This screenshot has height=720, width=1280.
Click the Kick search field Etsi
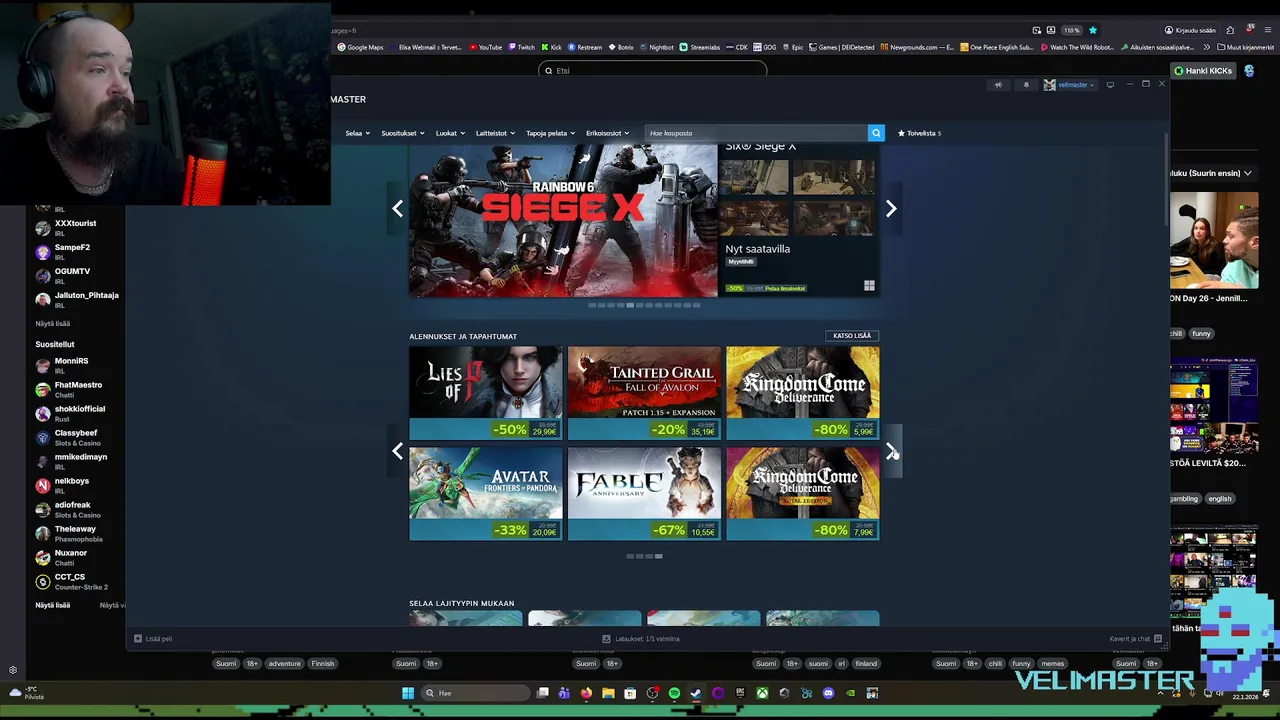(x=653, y=70)
